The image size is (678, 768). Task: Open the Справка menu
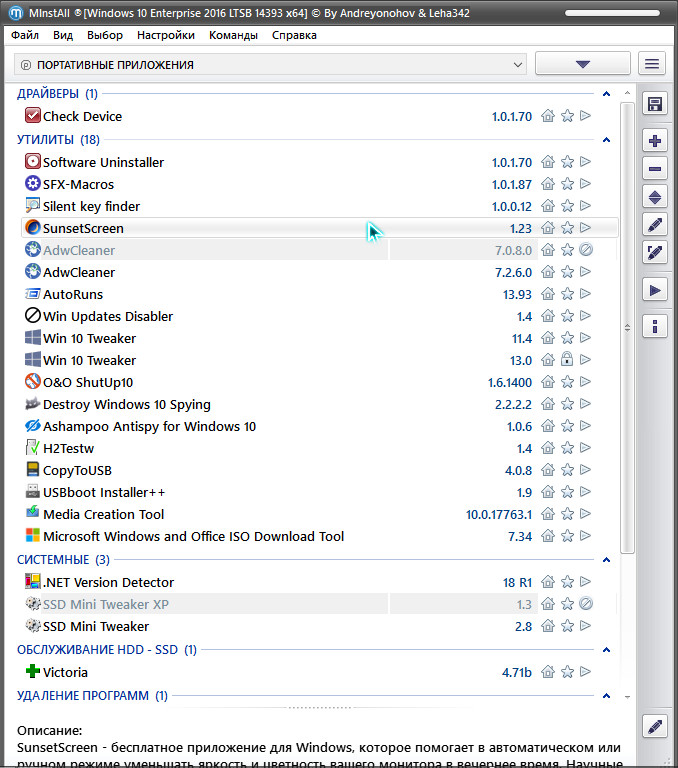pos(294,35)
